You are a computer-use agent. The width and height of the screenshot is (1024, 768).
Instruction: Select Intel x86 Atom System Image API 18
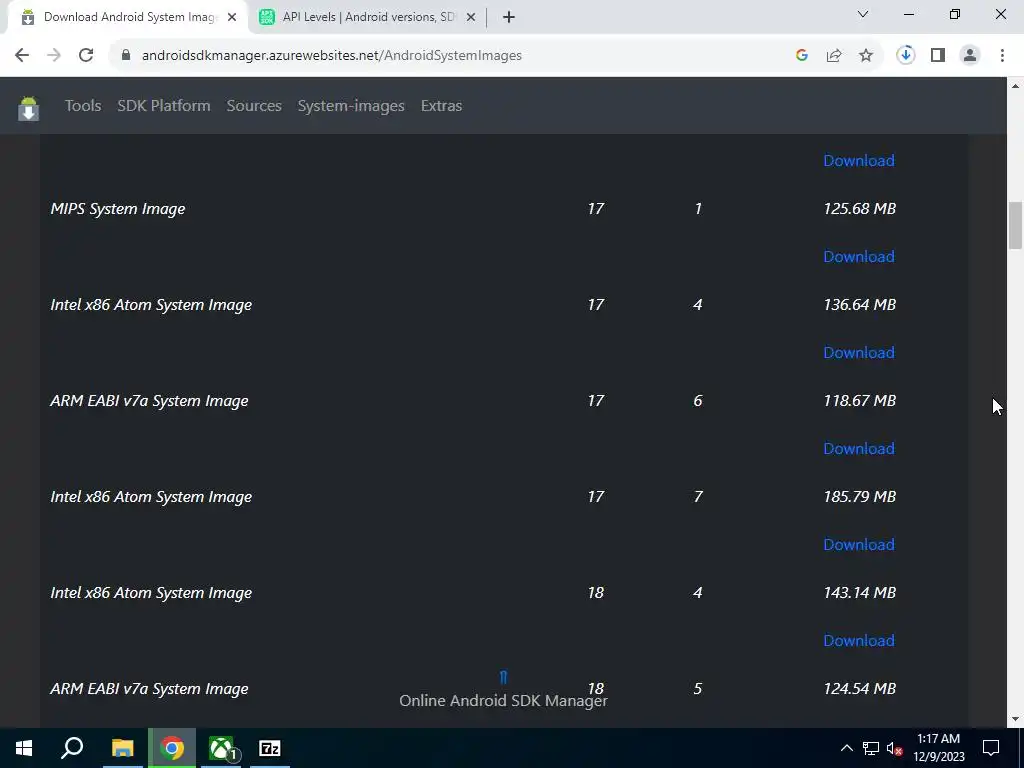click(151, 593)
